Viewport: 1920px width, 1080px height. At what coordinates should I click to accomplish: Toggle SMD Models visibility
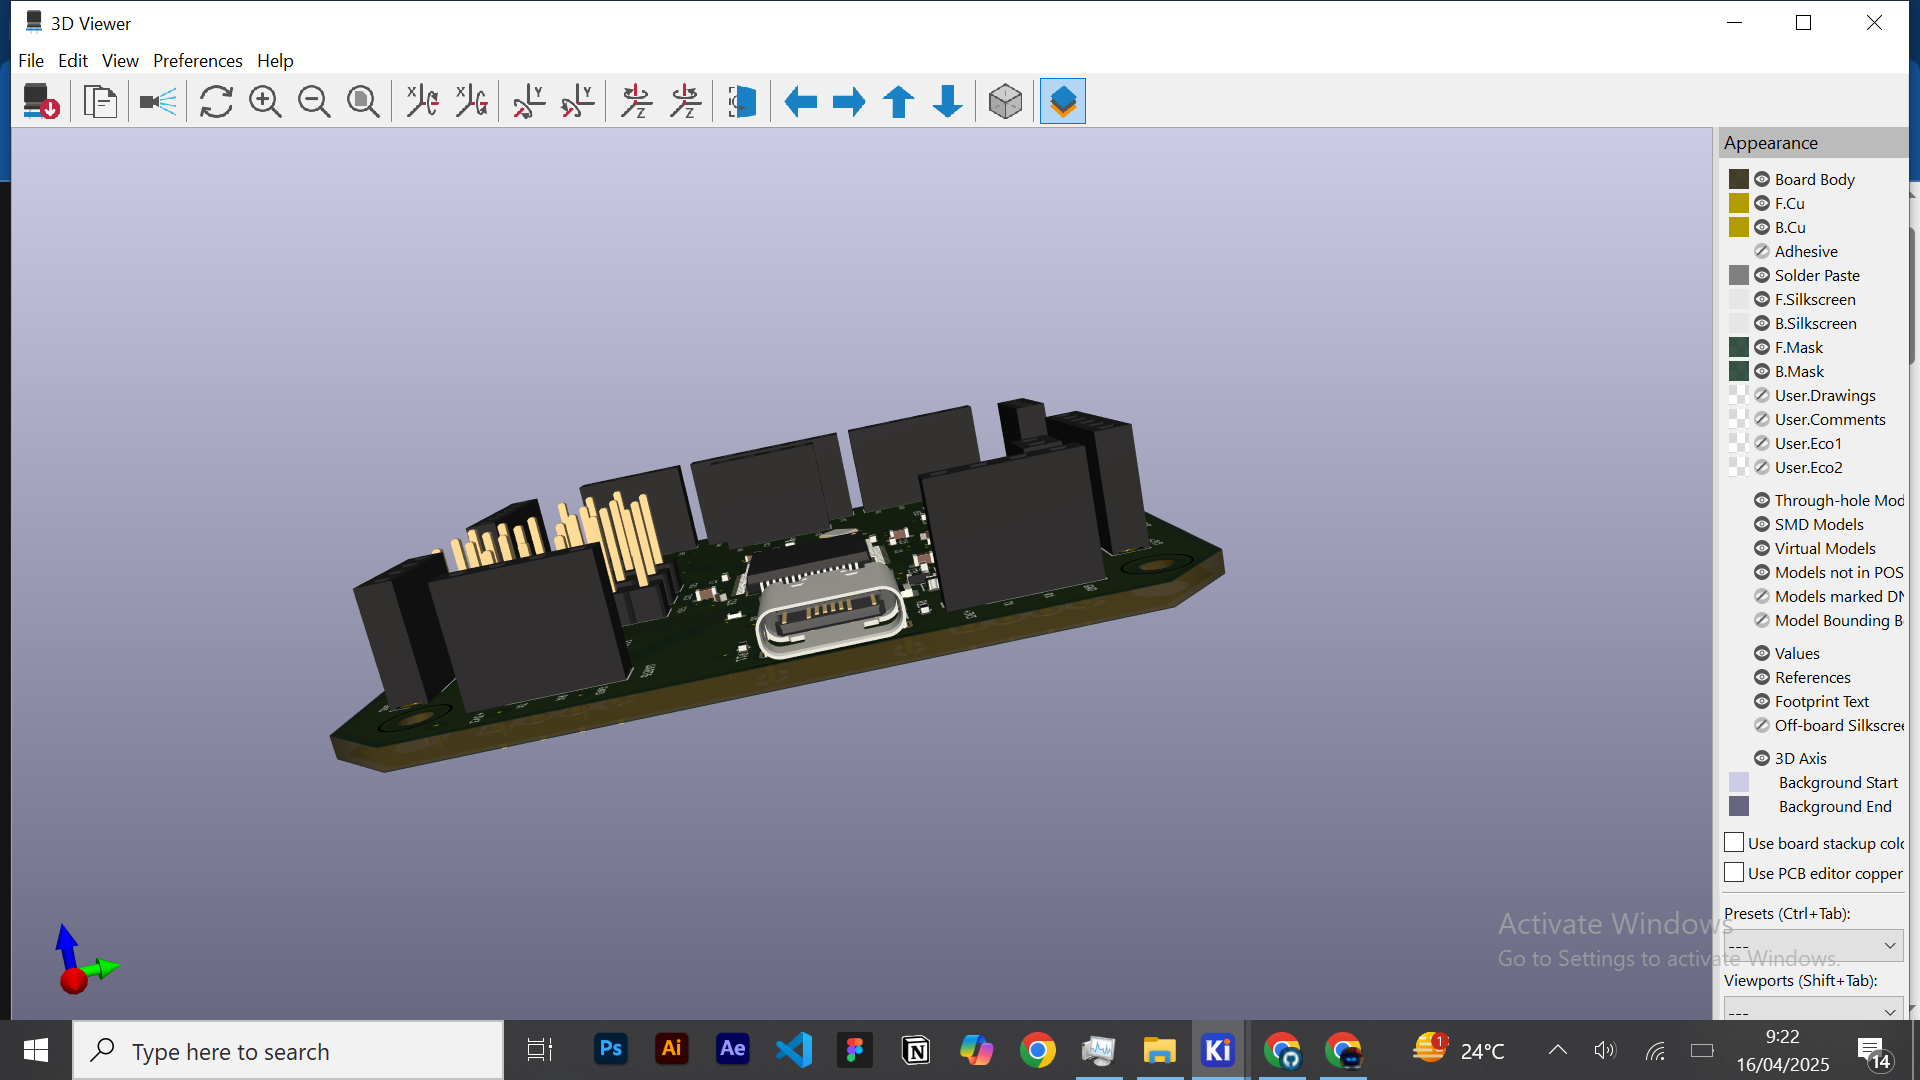pos(1762,524)
